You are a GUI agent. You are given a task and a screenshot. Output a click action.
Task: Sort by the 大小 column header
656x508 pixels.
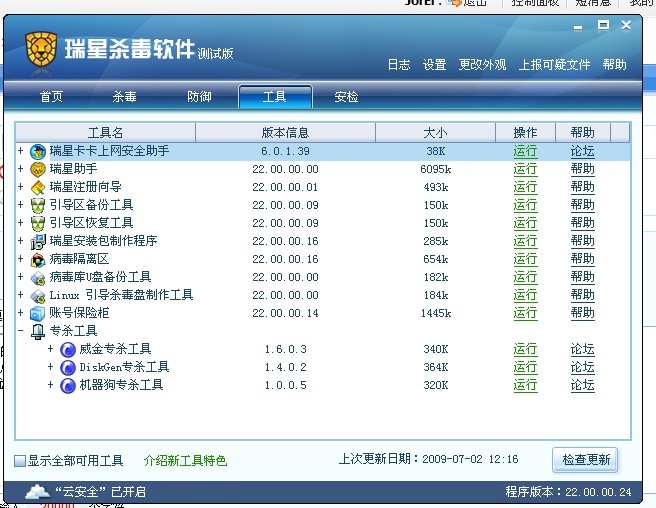[436, 133]
